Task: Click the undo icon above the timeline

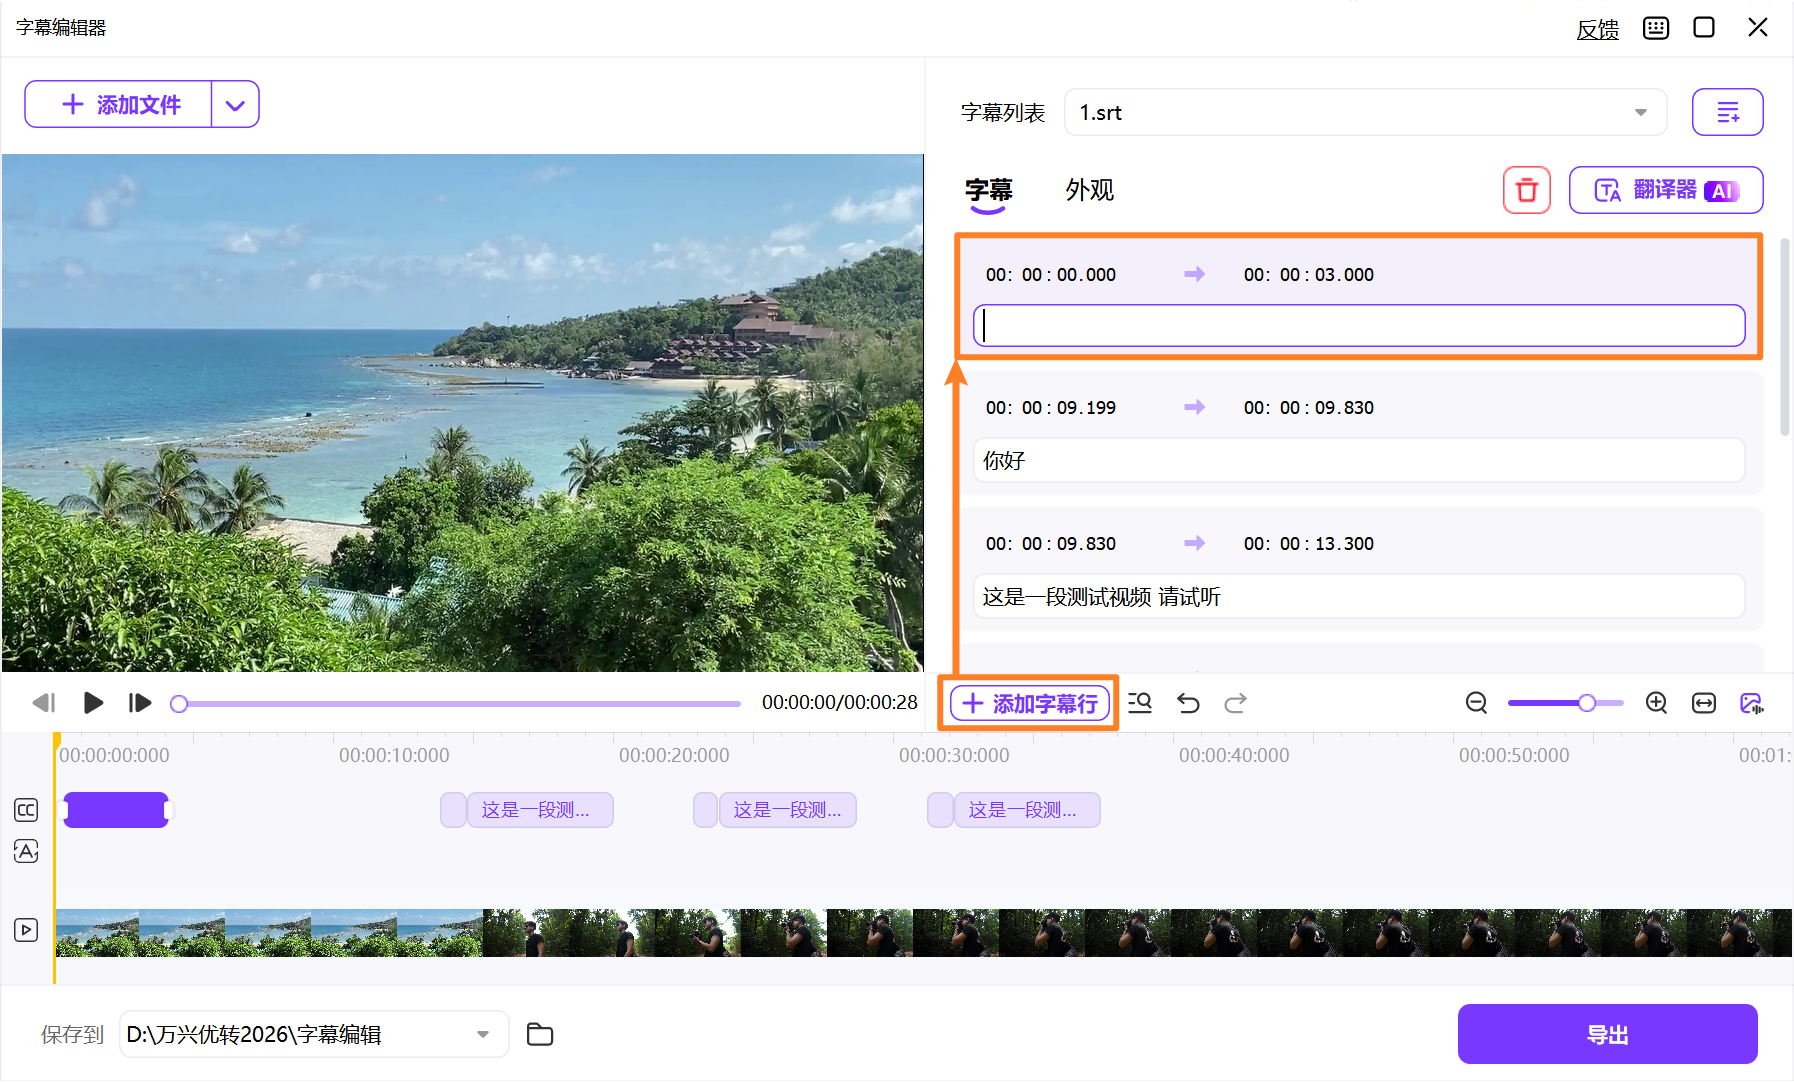Action: 1188,703
